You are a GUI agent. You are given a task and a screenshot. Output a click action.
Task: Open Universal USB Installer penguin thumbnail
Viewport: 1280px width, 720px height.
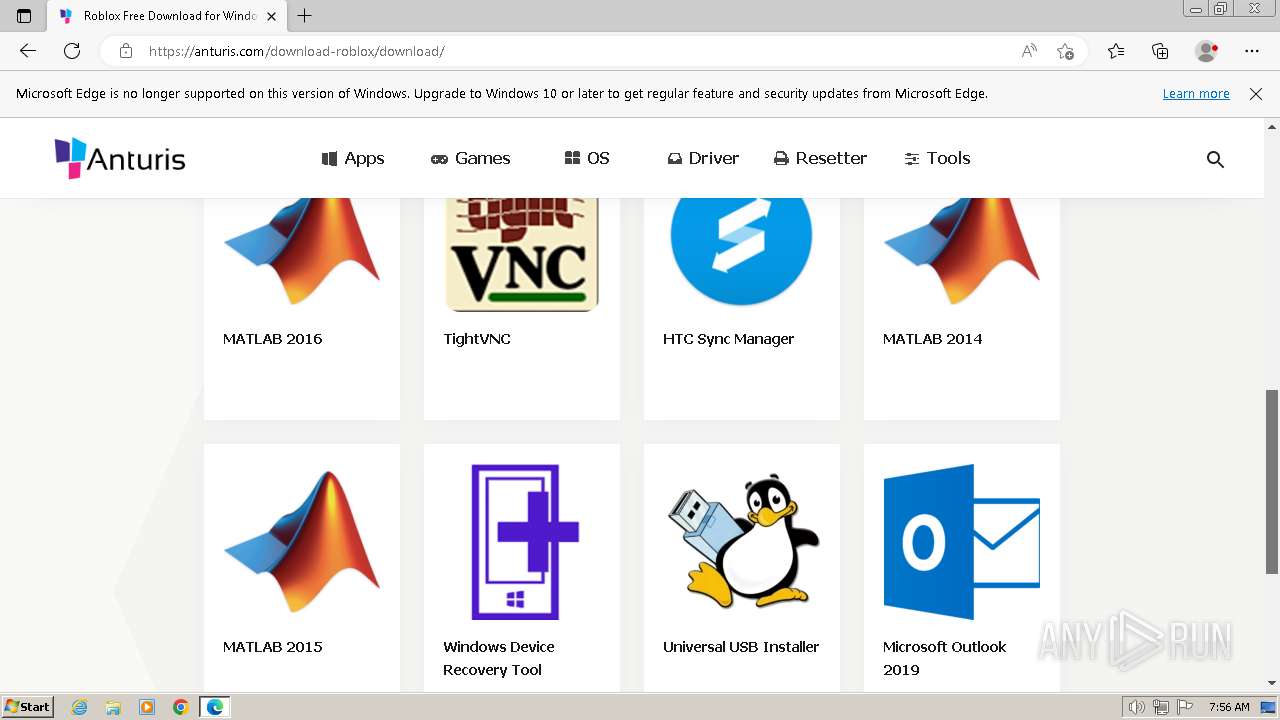point(742,542)
